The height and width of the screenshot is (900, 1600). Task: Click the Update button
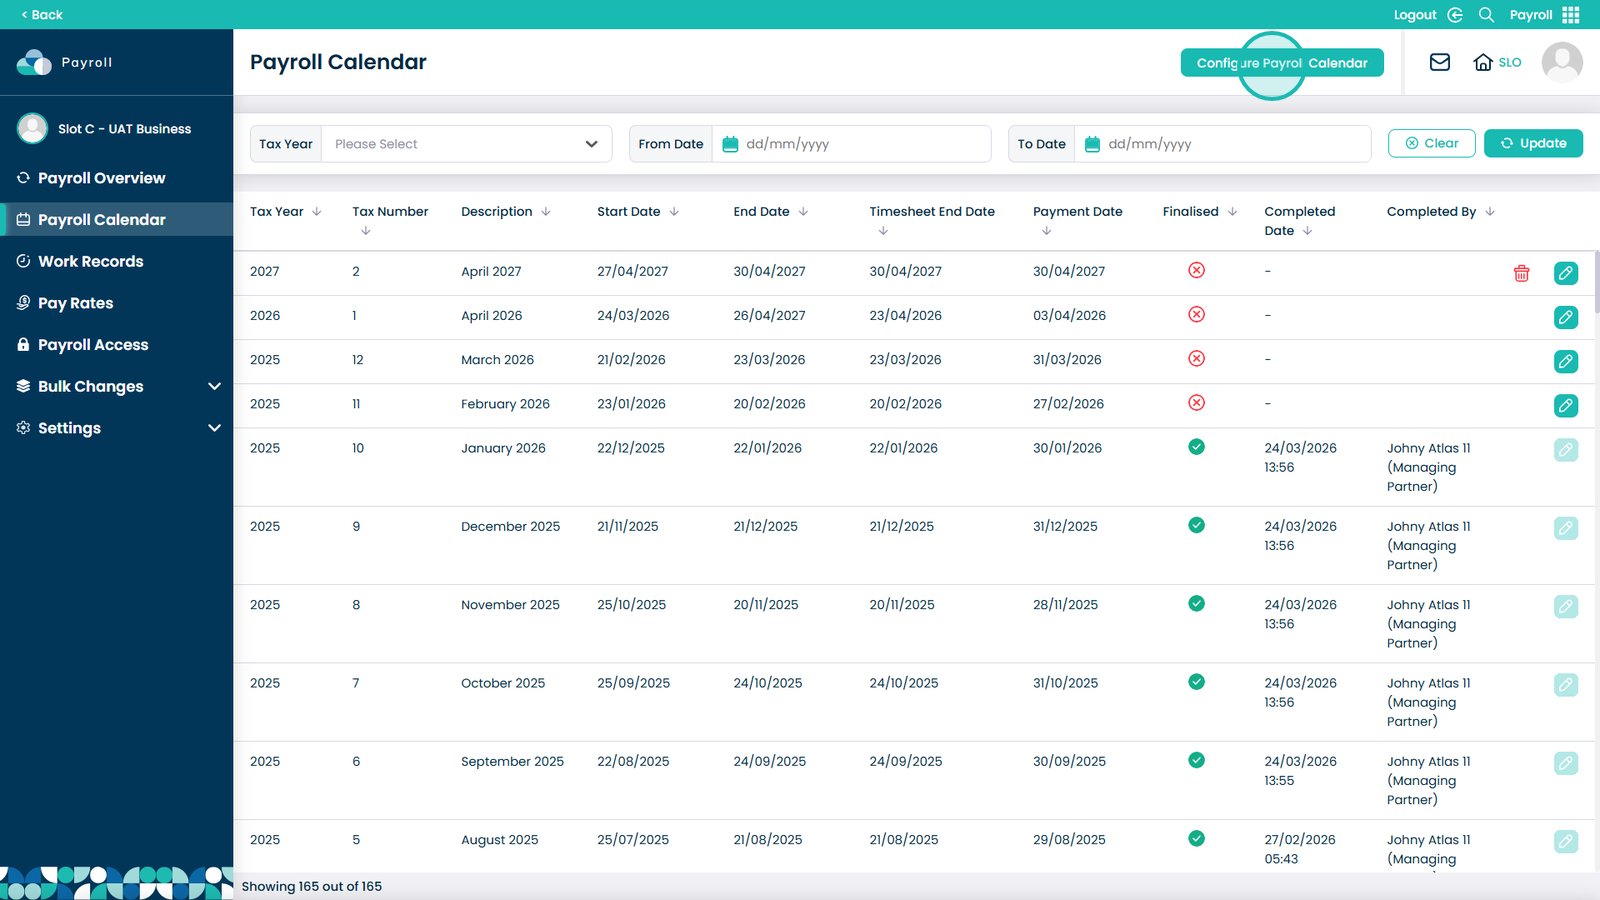[1533, 143]
